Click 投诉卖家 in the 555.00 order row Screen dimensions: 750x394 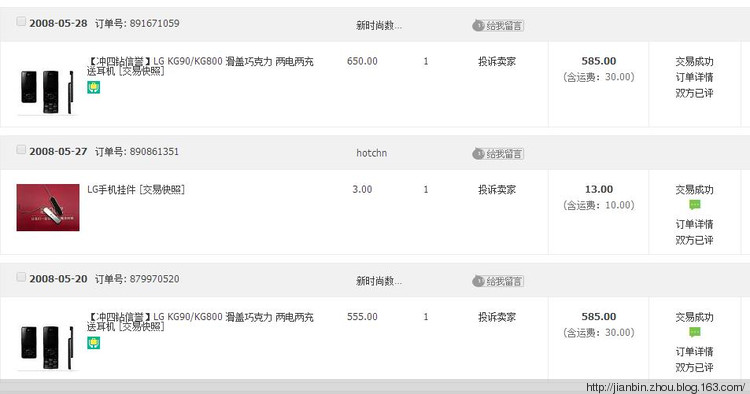pyautogui.click(x=497, y=317)
